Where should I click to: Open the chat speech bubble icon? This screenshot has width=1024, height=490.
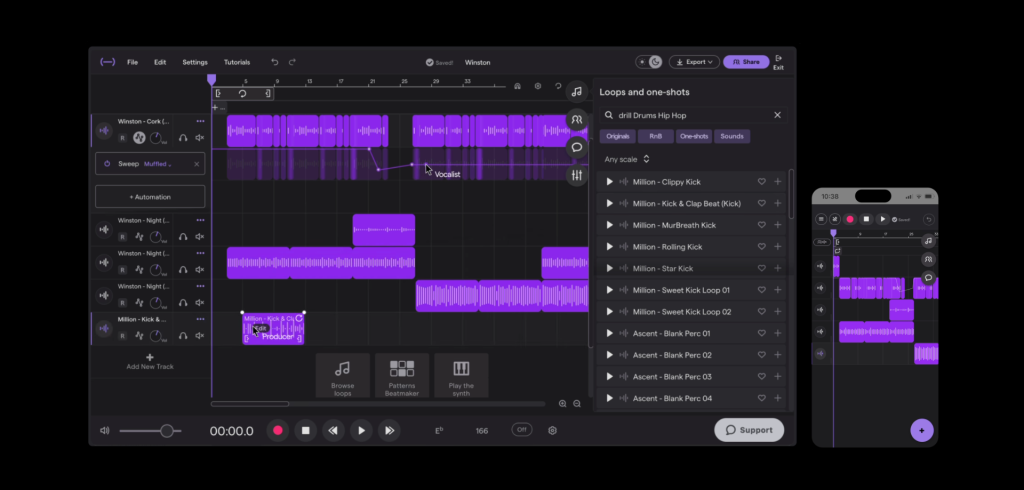[576, 148]
